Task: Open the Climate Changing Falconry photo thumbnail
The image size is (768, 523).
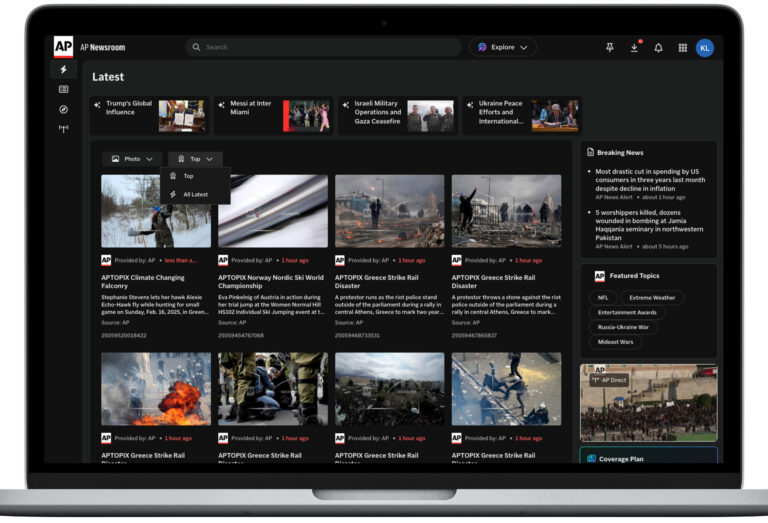Action: [156, 211]
